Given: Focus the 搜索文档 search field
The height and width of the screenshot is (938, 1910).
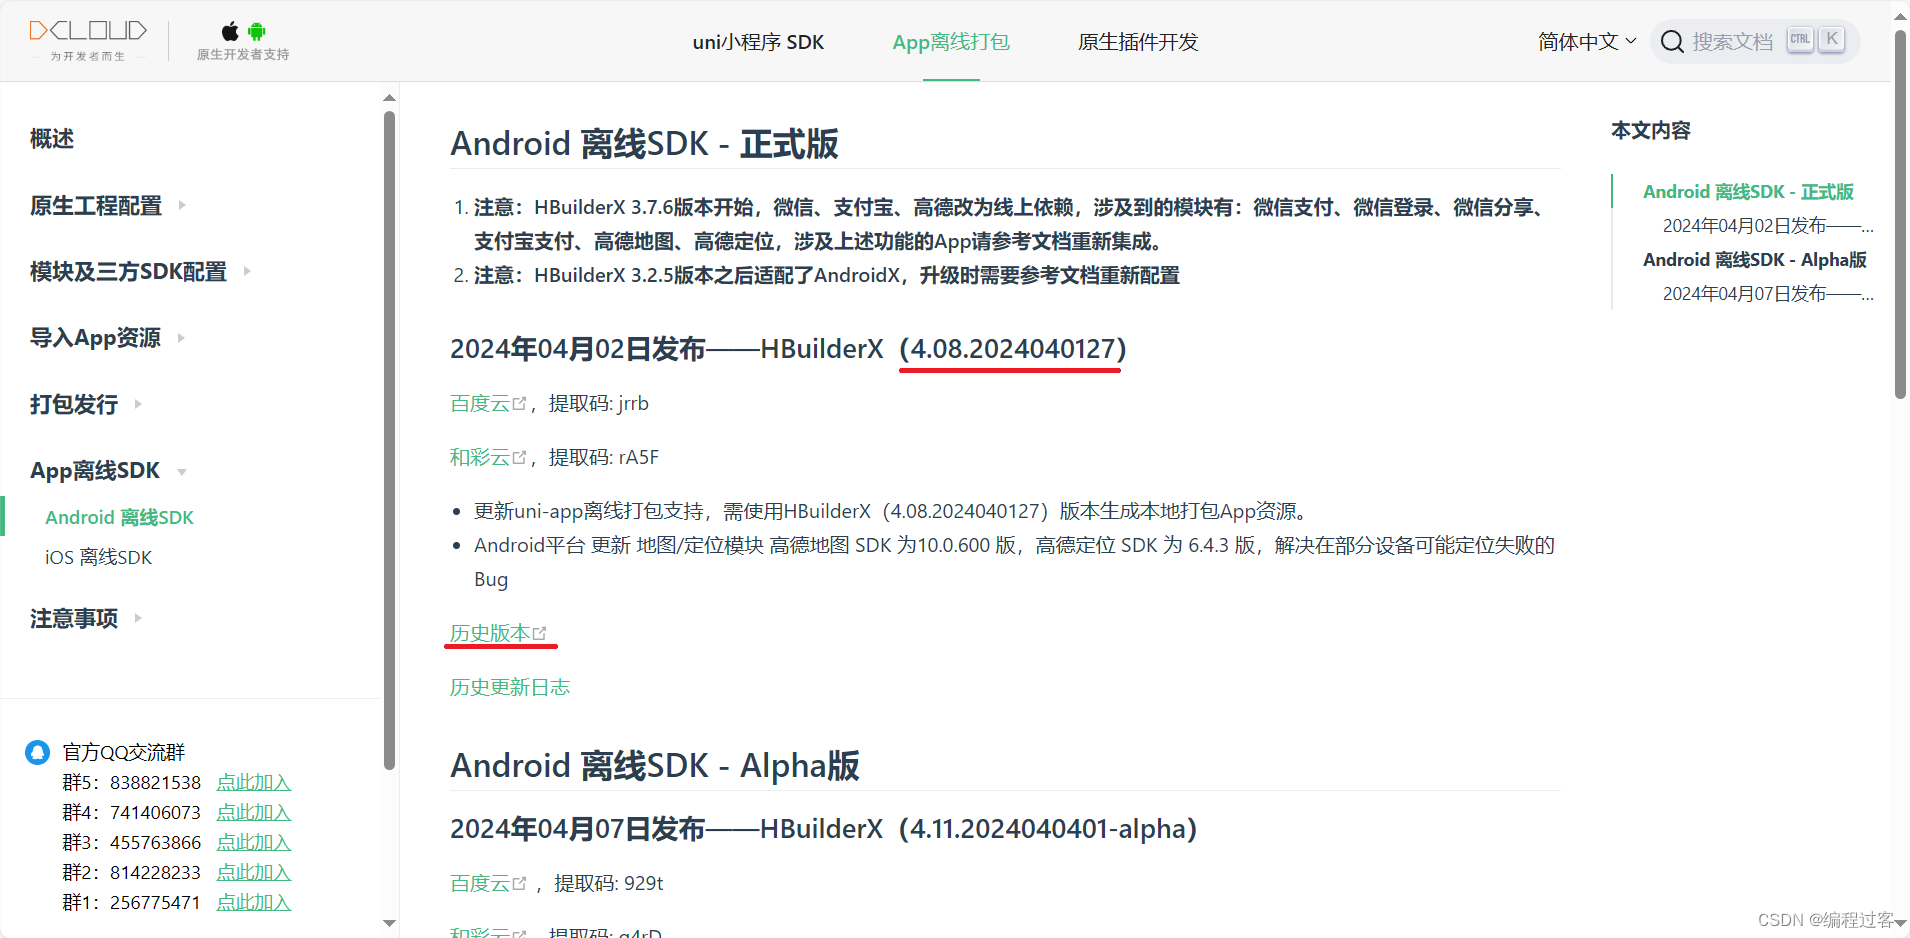Looking at the screenshot, I should coord(1755,42).
